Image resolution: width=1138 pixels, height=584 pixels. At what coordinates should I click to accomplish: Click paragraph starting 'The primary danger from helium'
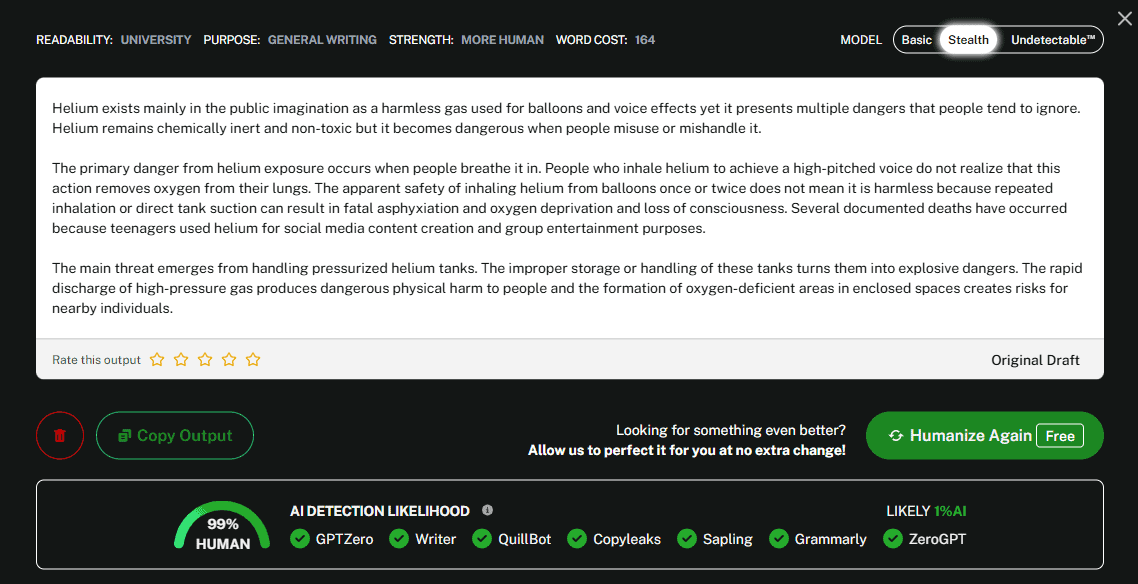tap(560, 199)
